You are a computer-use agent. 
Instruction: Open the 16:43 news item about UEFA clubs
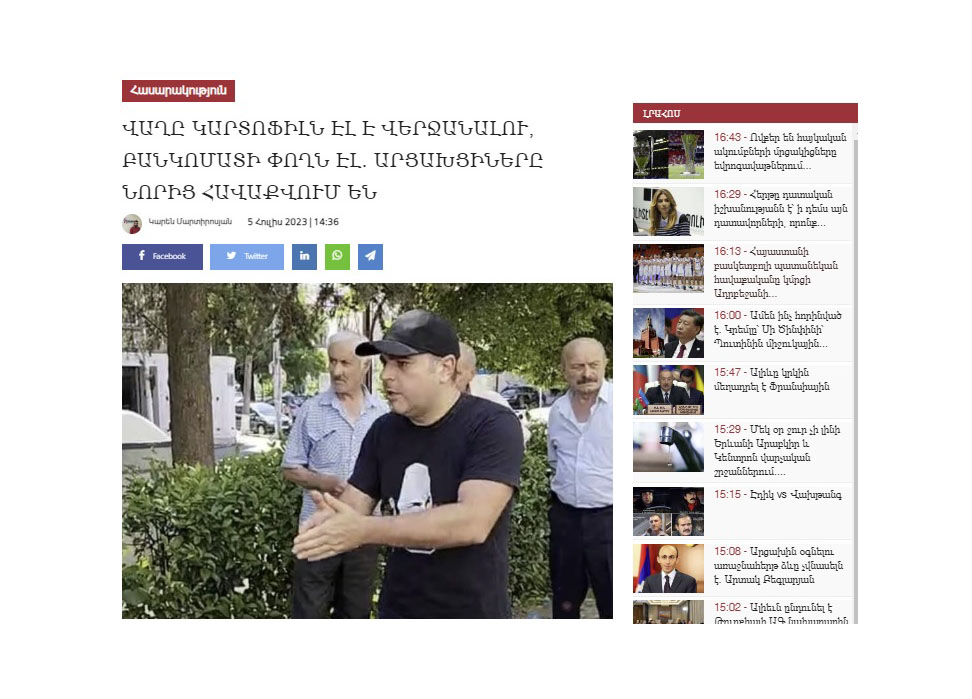[780, 152]
